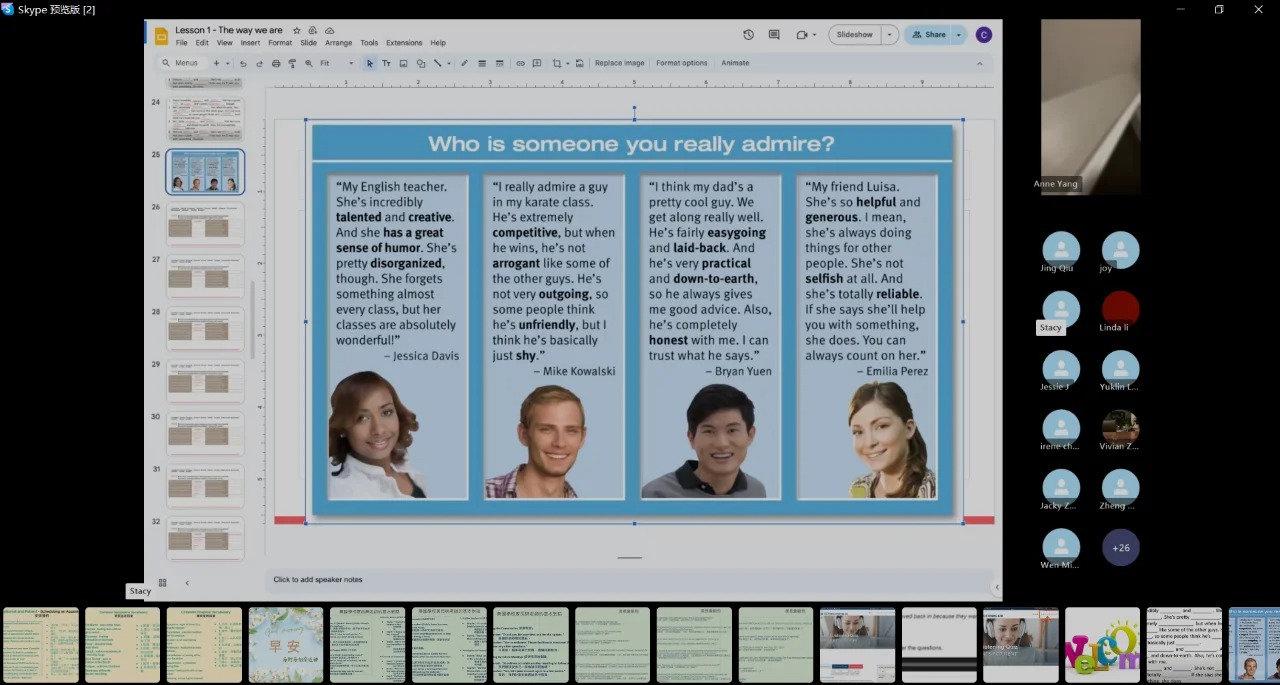Image resolution: width=1280 pixels, height=685 pixels.
Task: Show the +26 more participants
Action: (x=1121, y=548)
